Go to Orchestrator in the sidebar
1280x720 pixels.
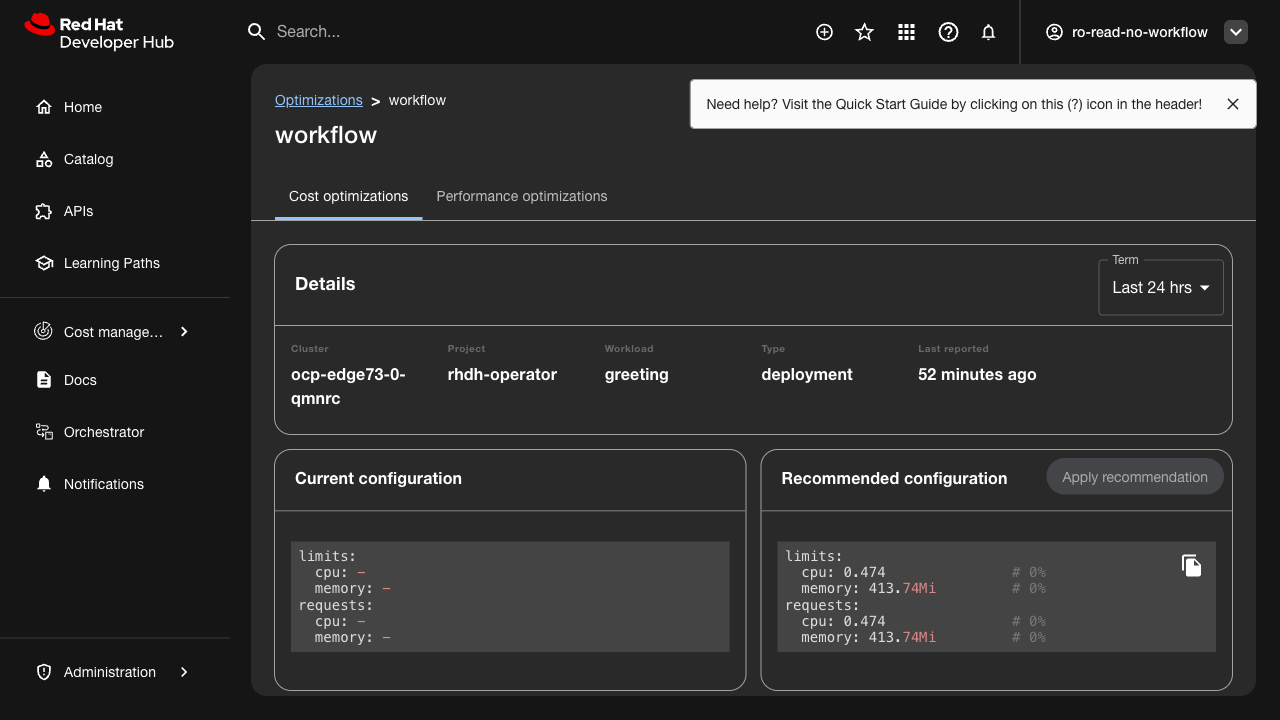[x=104, y=432]
